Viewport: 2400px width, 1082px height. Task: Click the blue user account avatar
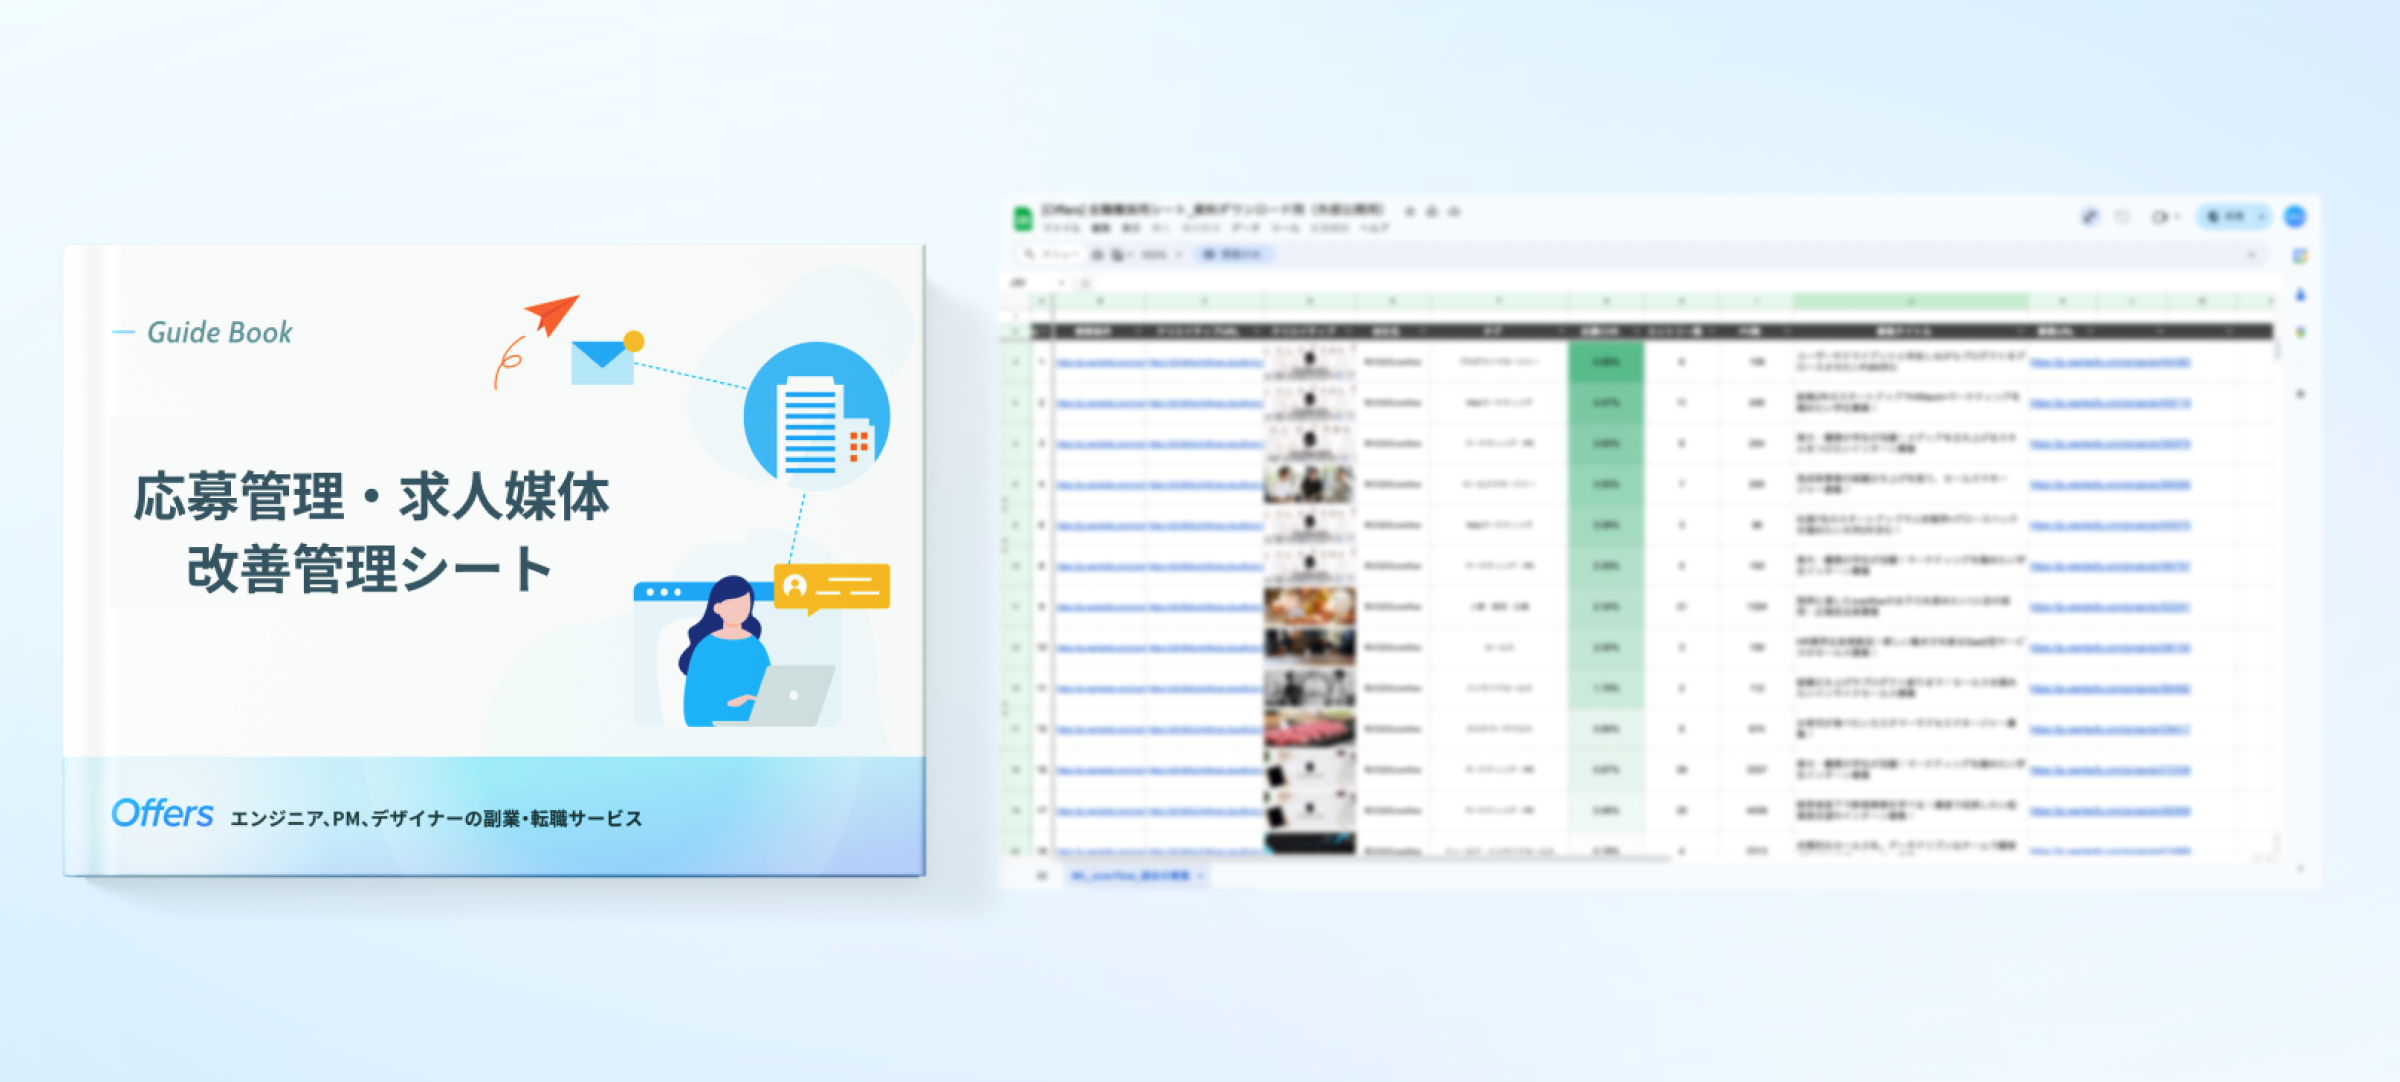point(2295,216)
